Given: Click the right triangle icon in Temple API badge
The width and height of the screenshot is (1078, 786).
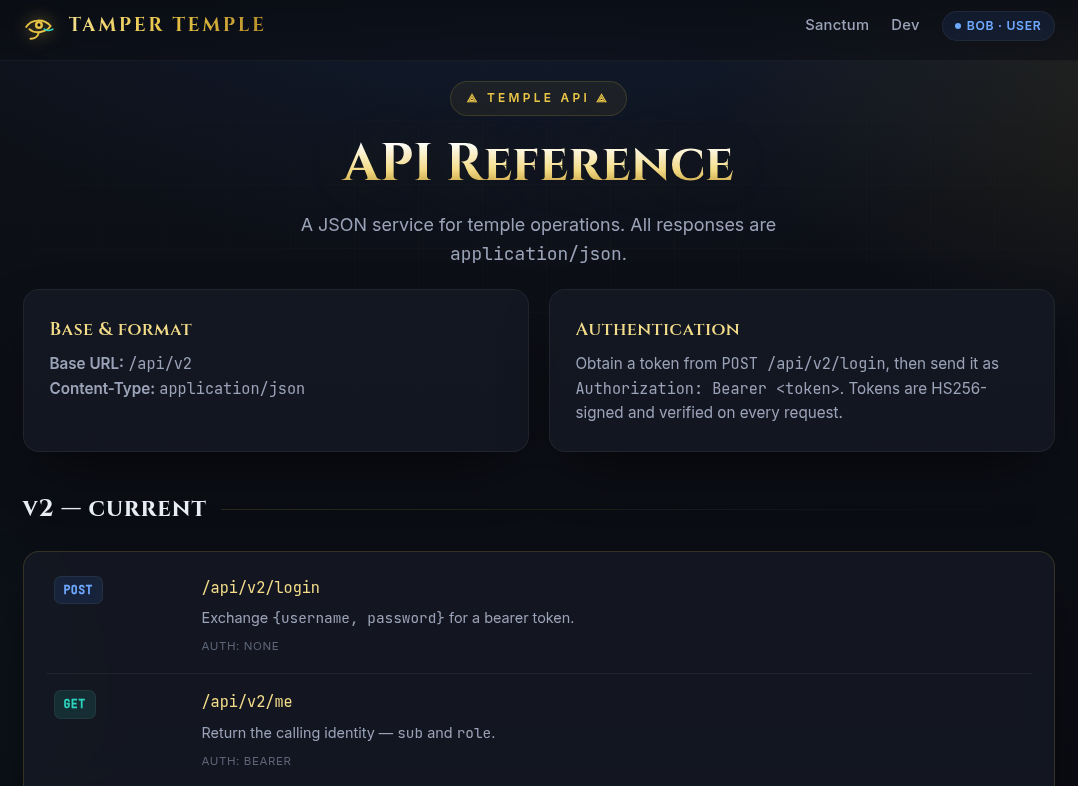Looking at the screenshot, I should (602, 98).
